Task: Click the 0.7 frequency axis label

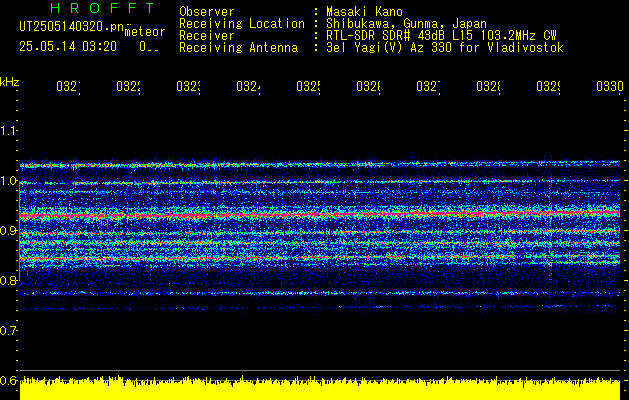Action: click(x=8, y=331)
